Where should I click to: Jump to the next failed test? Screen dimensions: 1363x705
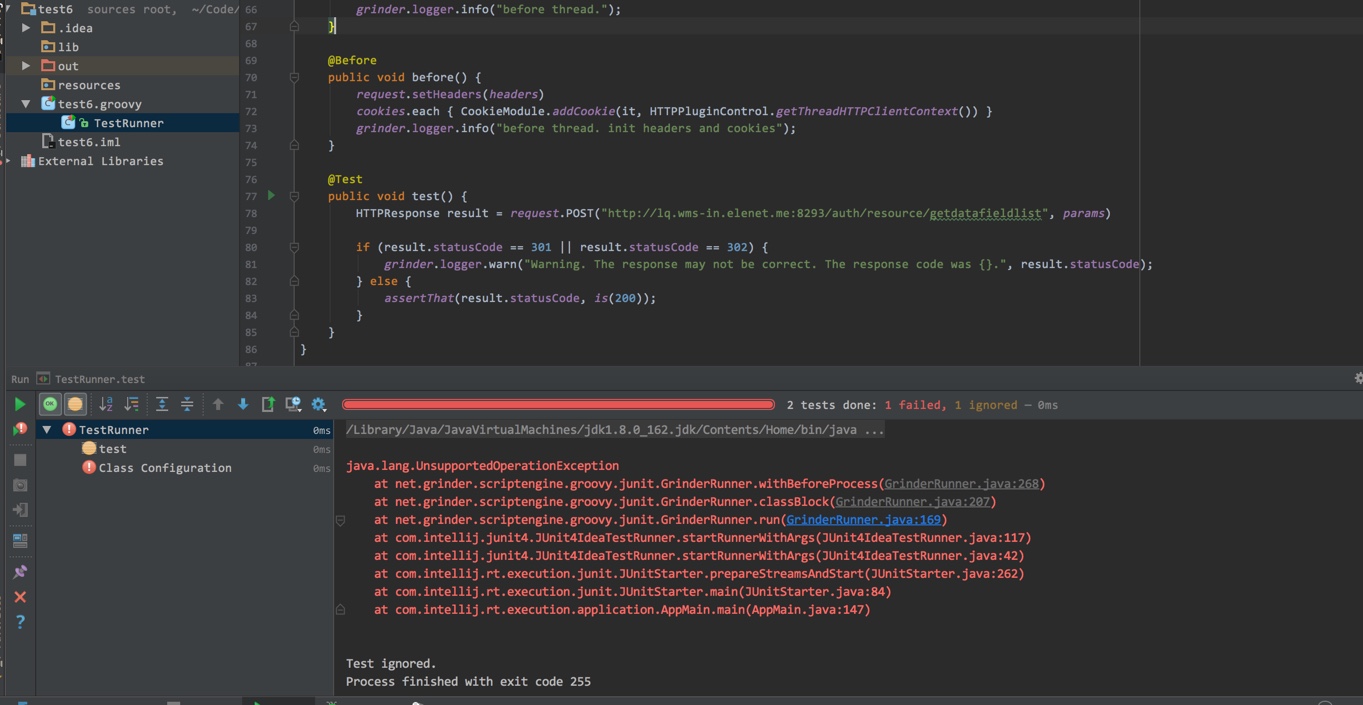243,404
